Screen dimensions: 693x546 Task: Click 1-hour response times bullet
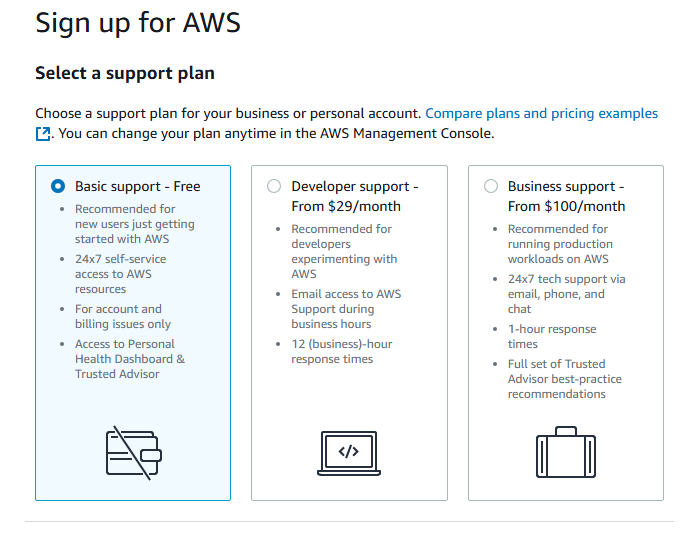(x=552, y=336)
